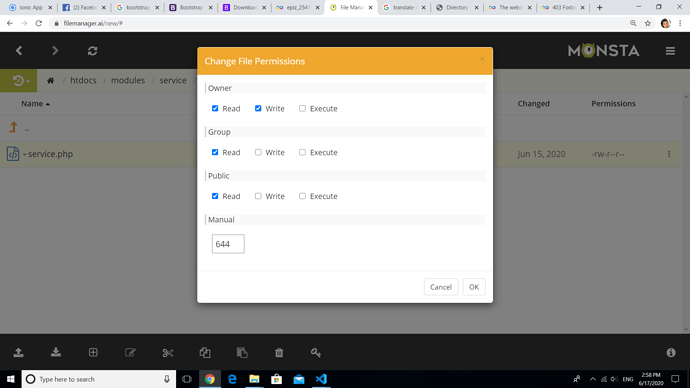Uncheck the Public Read checkbox
Image resolution: width=690 pixels, height=388 pixels.
(215, 196)
